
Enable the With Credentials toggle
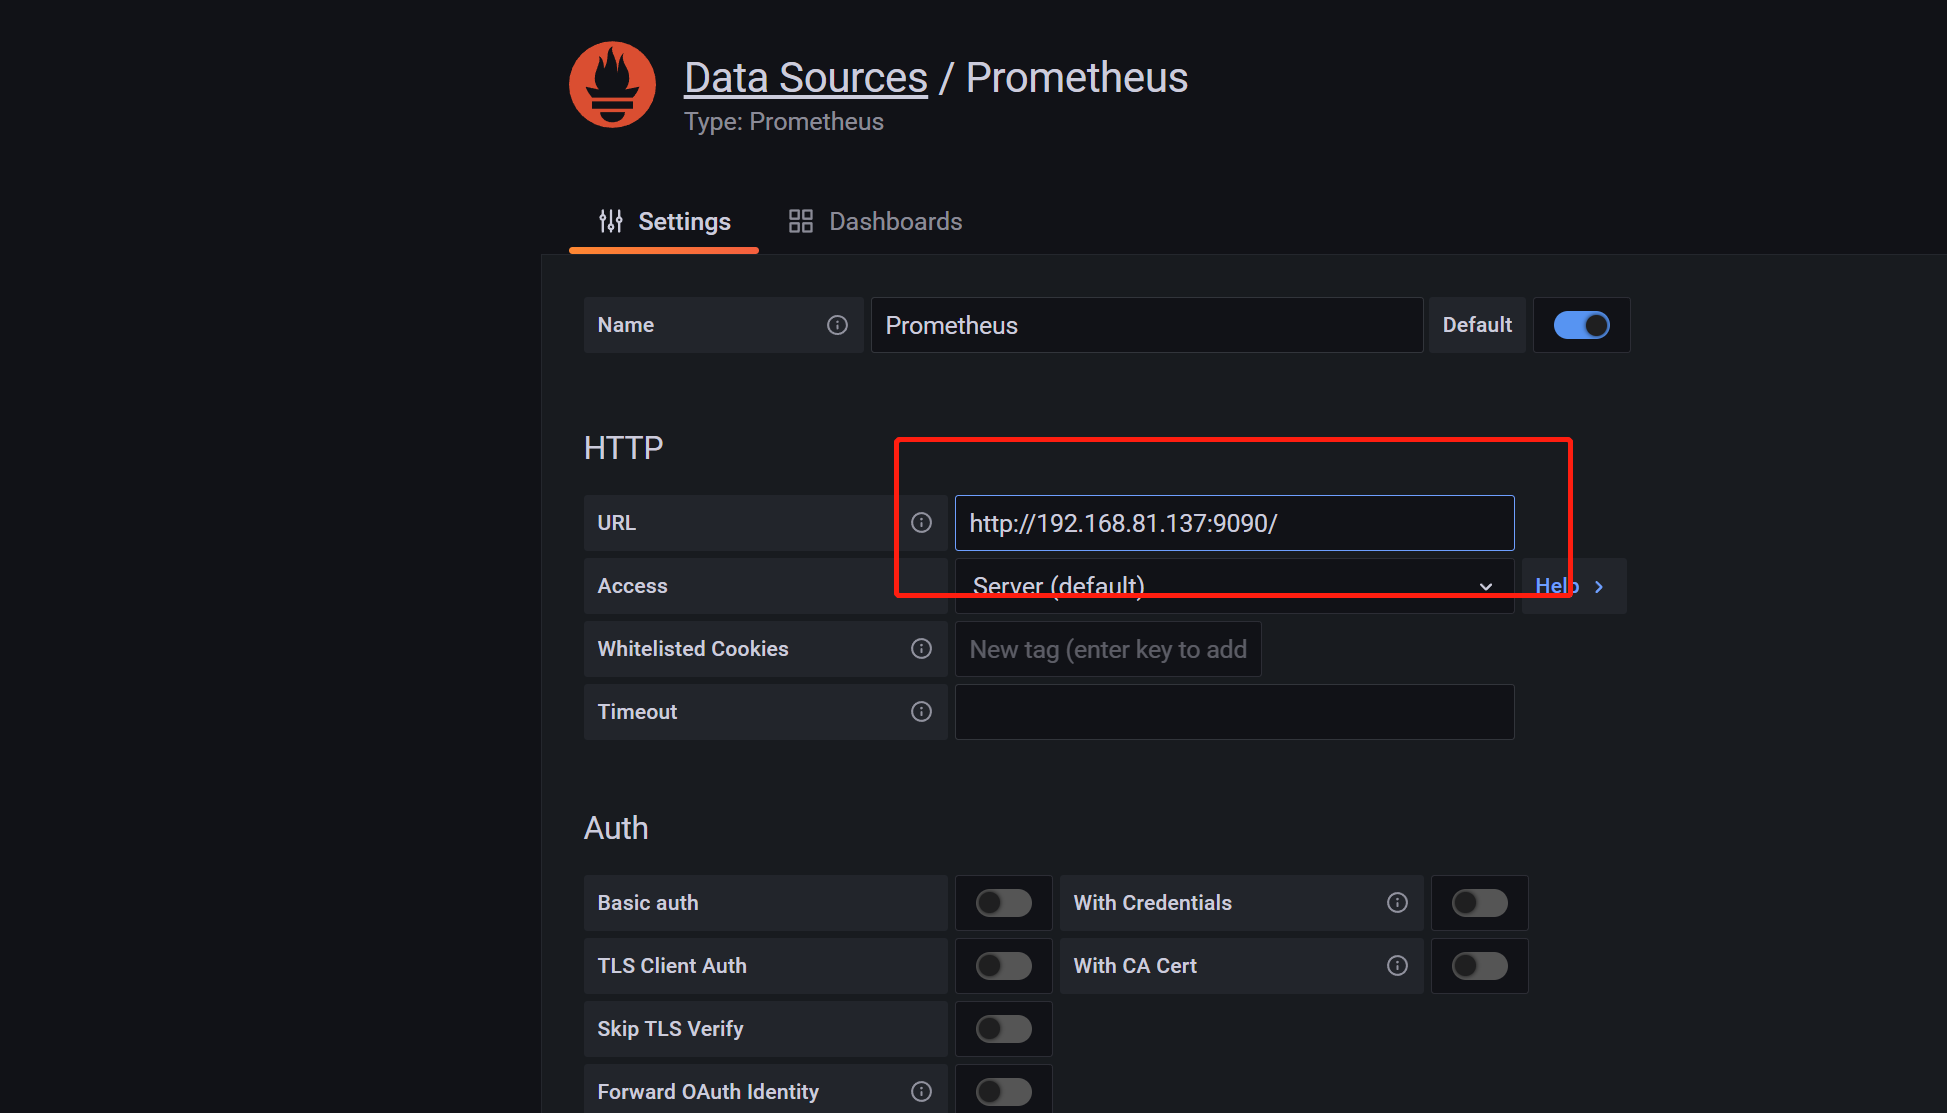[x=1480, y=903]
